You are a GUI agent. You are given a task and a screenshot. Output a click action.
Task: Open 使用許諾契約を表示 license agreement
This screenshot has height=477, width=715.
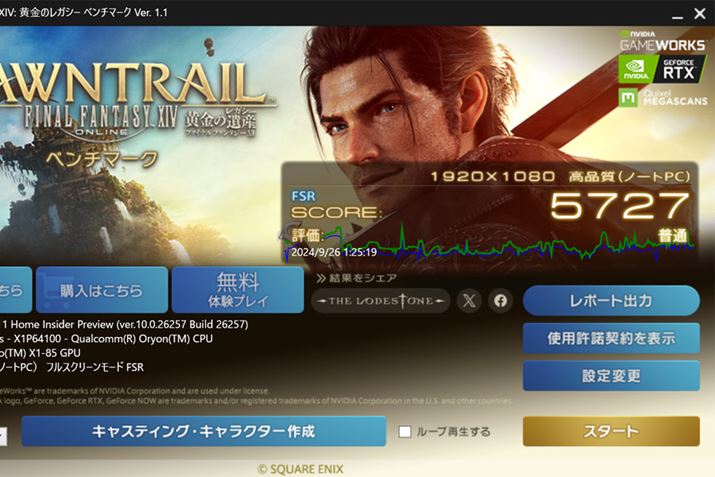[611, 338]
